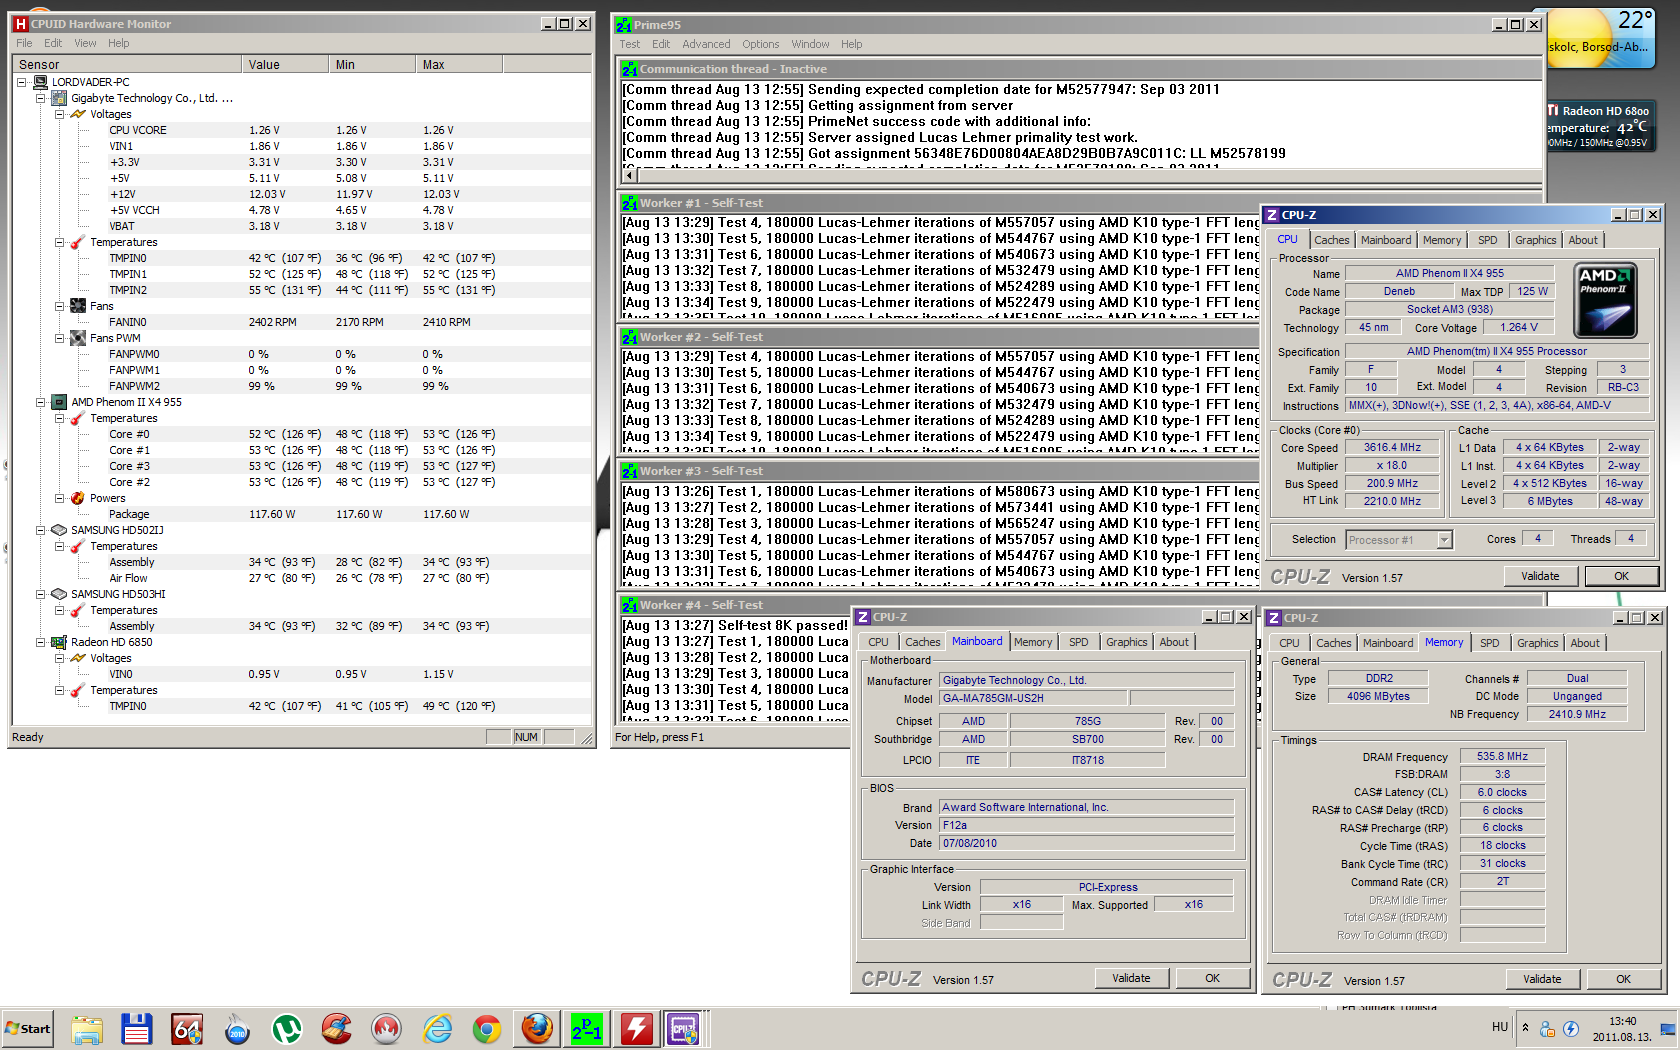The height and width of the screenshot is (1050, 1680).
Task: Click the Radeon HD 6850 card icon
Action: tap(59, 642)
